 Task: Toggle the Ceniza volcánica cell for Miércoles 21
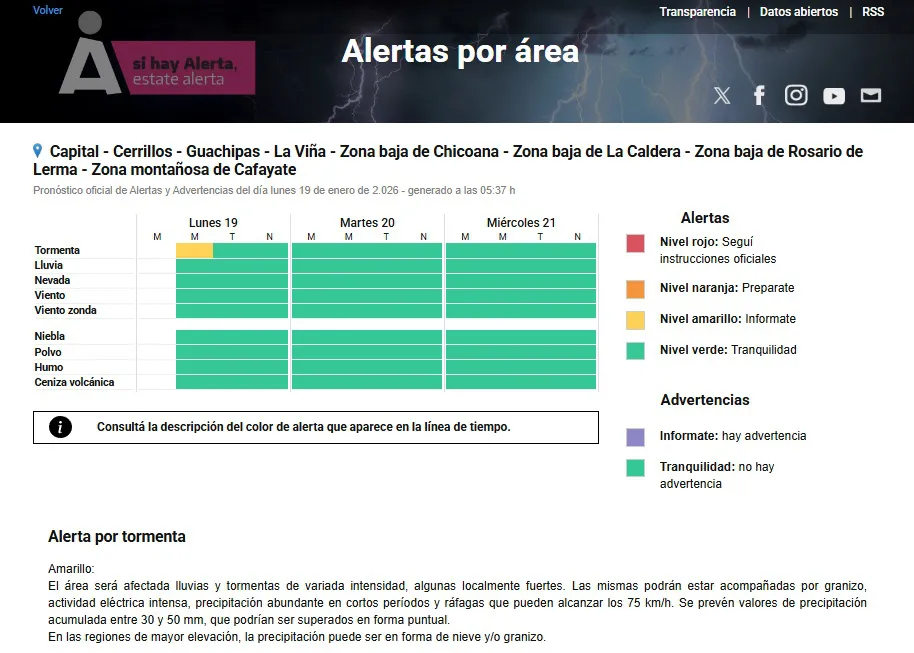(520, 382)
